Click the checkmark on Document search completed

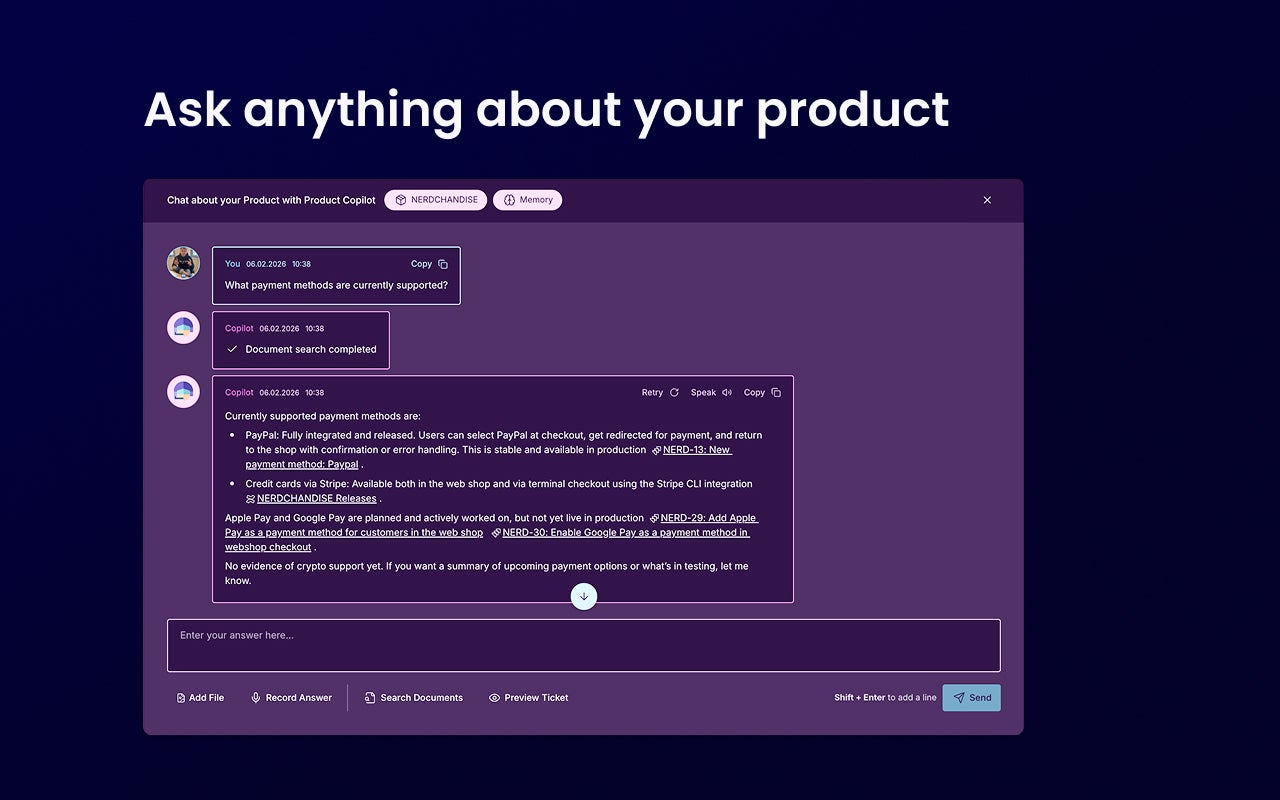232,350
